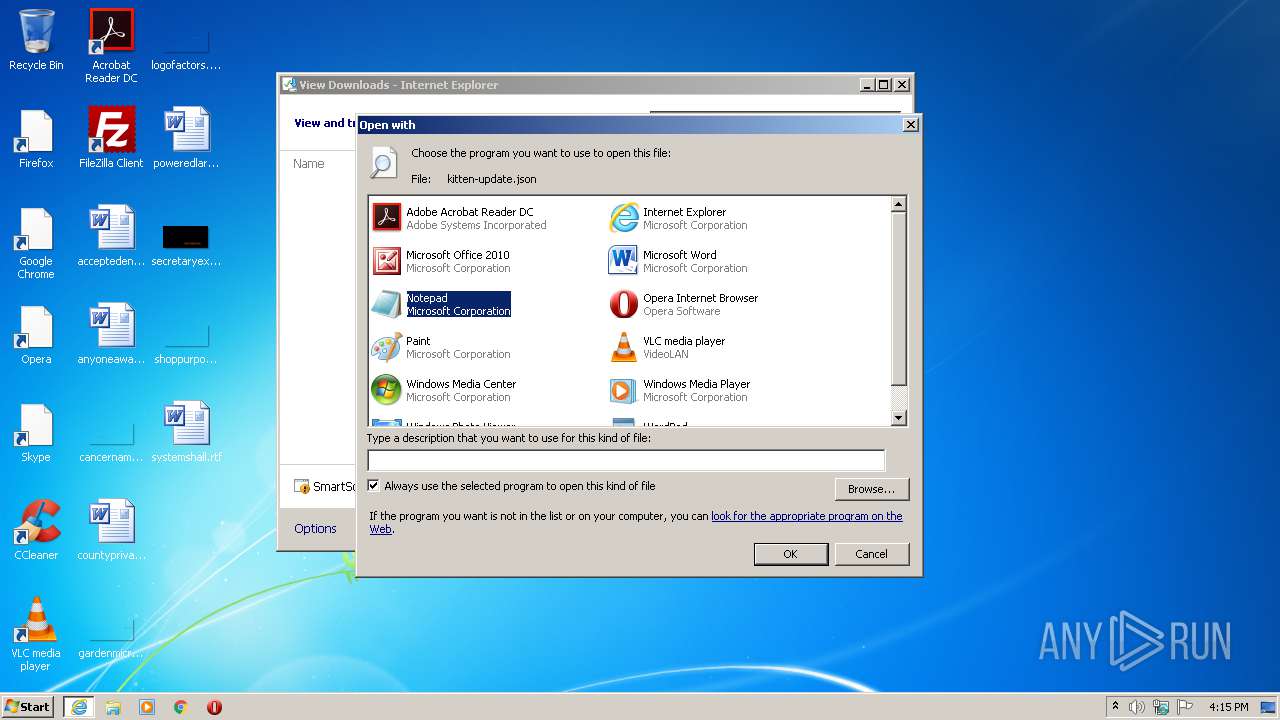
Task: Click into the file description text field
Action: point(626,460)
